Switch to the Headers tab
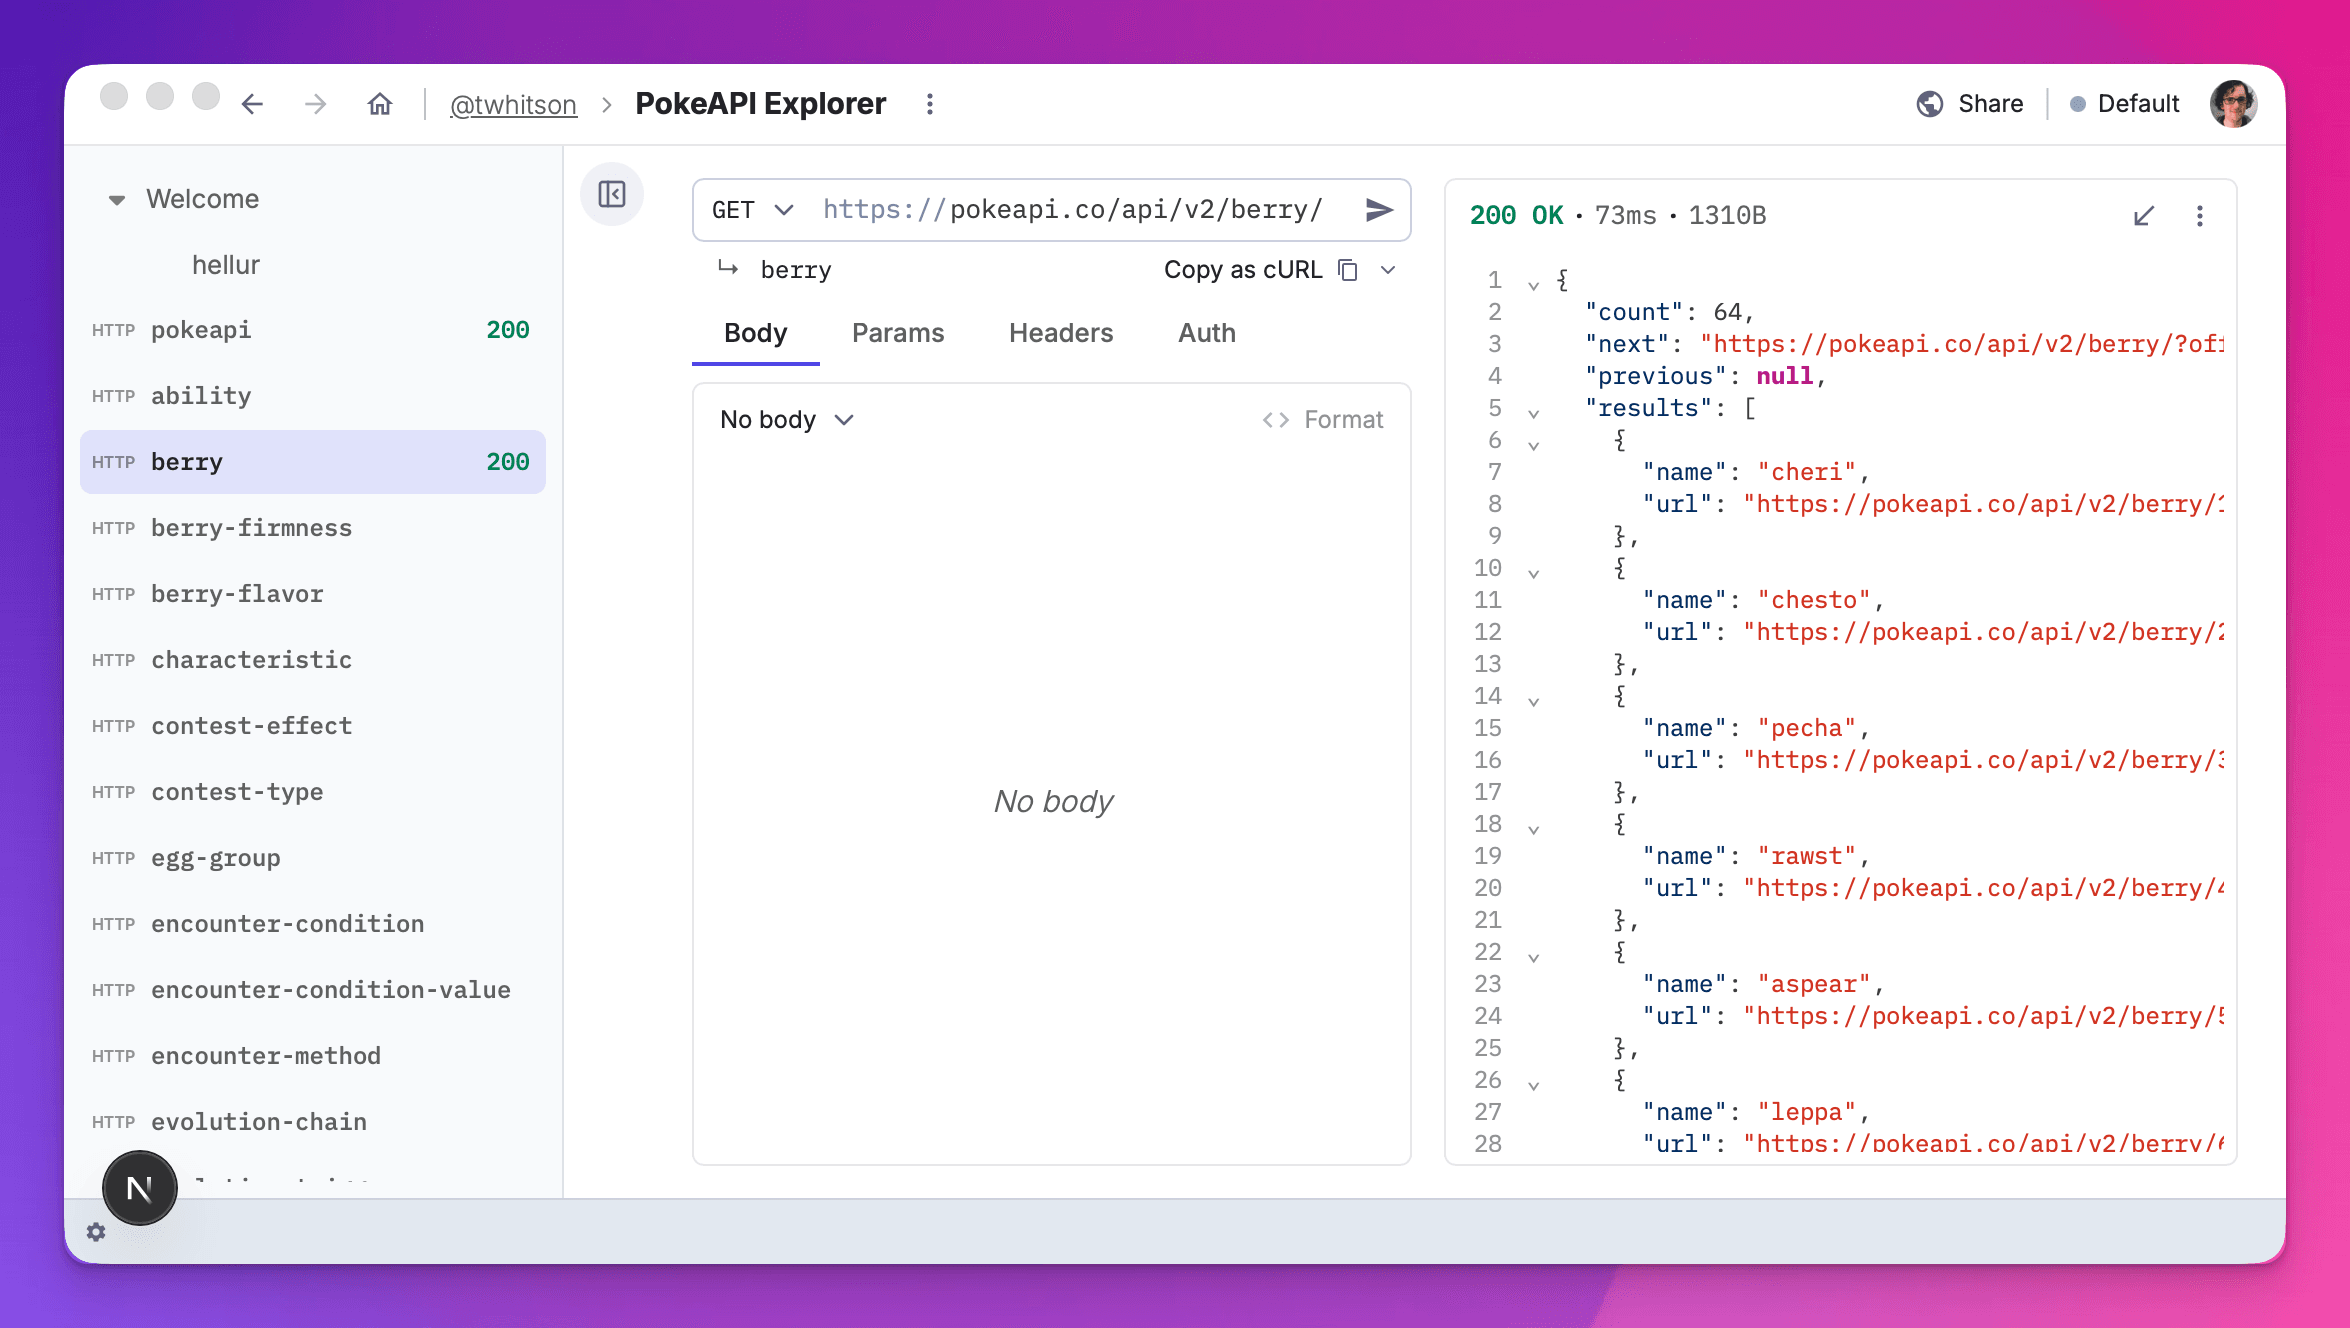Image resolution: width=2350 pixels, height=1328 pixels. coord(1060,333)
